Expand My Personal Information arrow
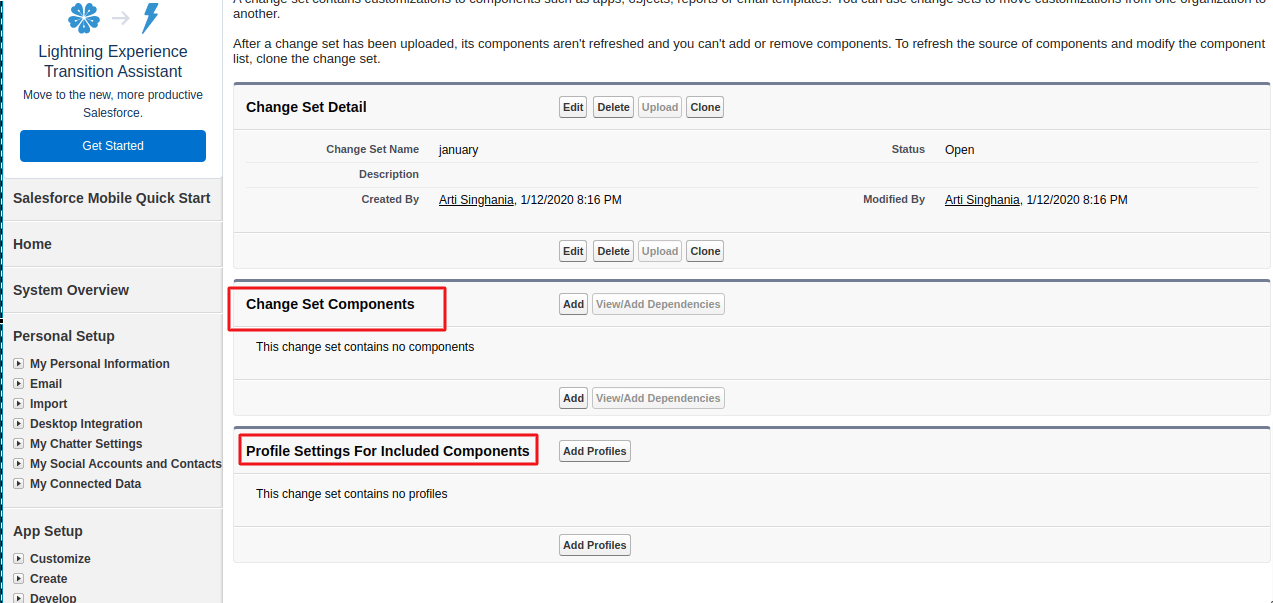Screen dimensions: 1273x603 (18, 364)
